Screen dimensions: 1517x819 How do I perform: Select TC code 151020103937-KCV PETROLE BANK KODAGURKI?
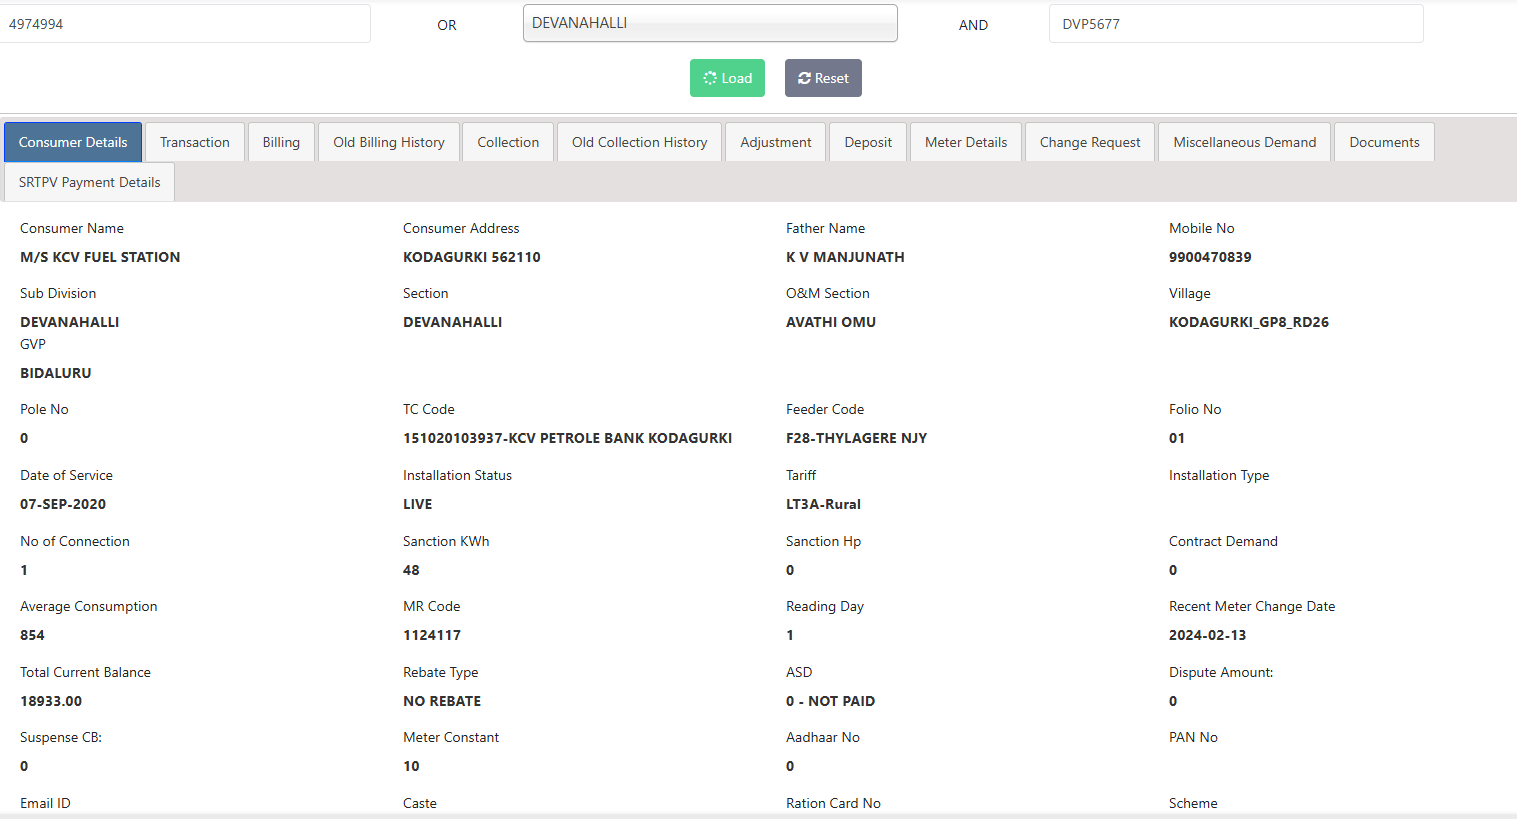568,438
